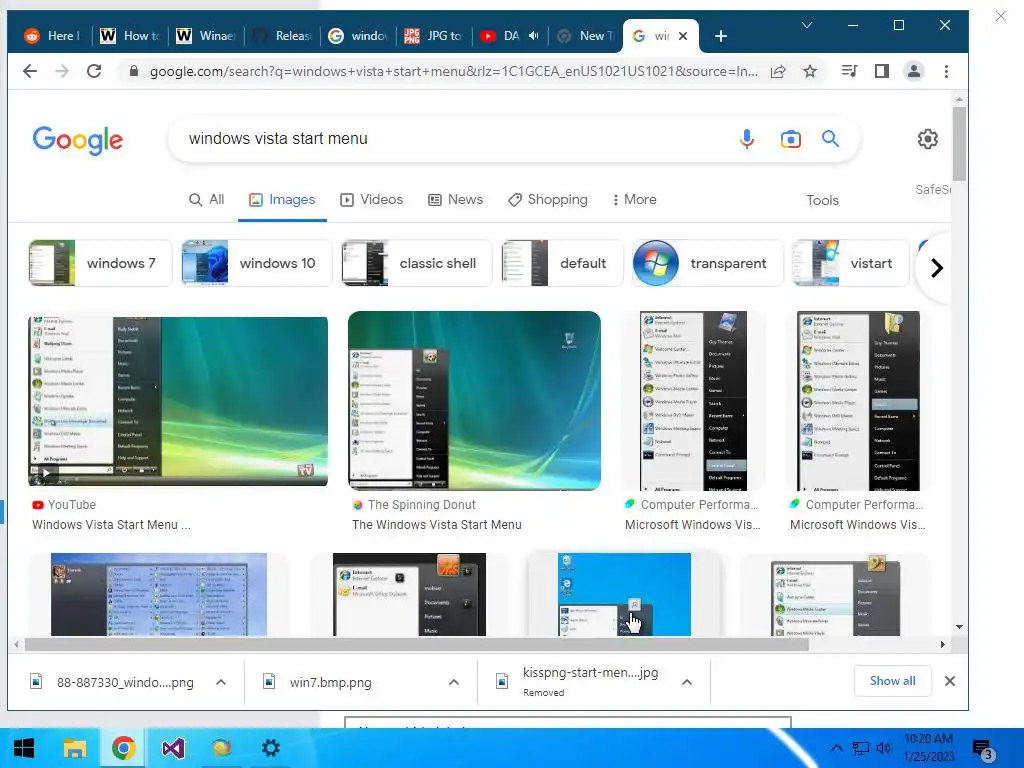The image size is (1024, 768).
Task: Switch to the Reddit 'Here' tab
Action: [52, 36]
